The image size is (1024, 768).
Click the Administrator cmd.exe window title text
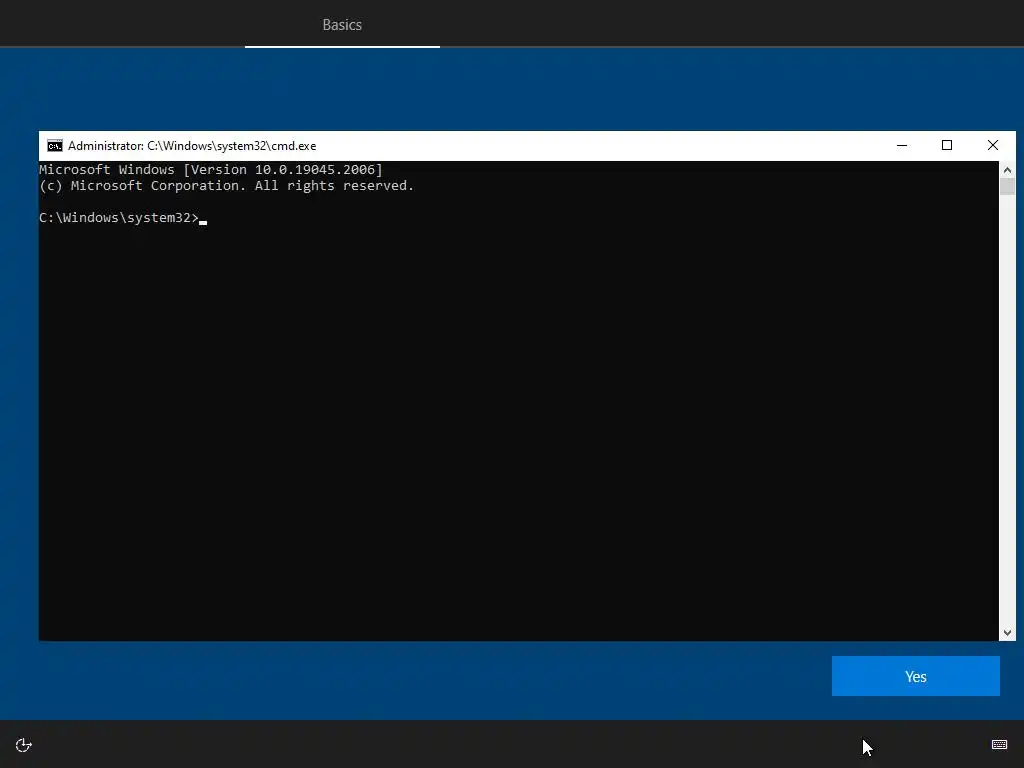[x=192, y=146]
